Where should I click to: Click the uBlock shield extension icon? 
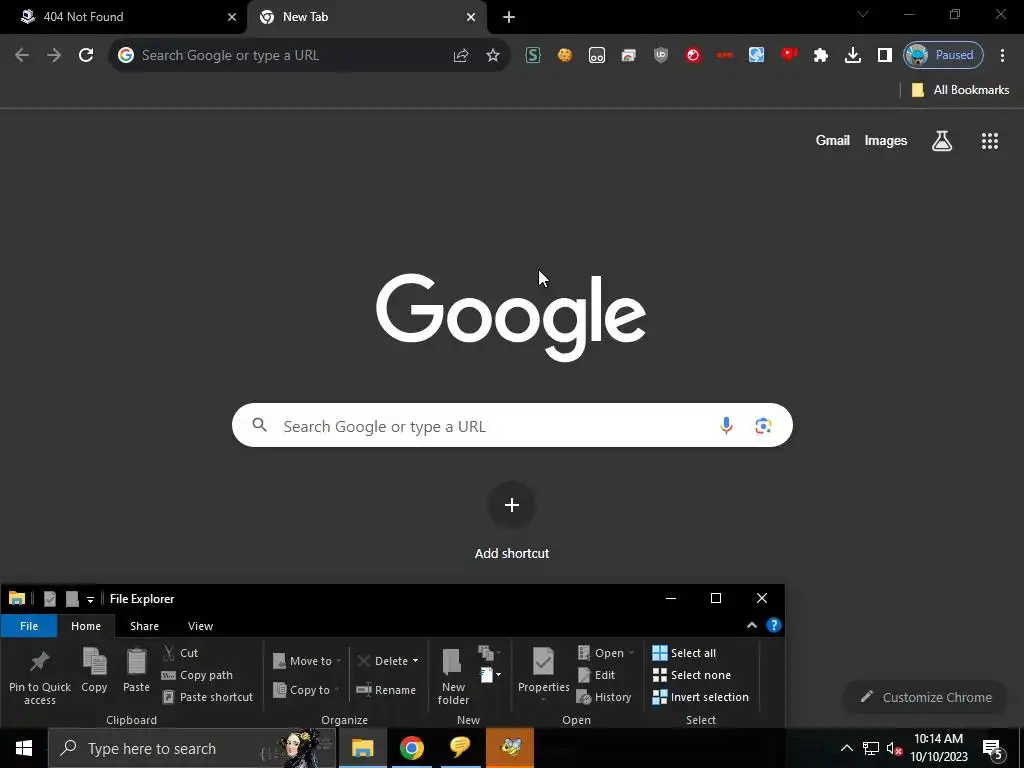661,56
